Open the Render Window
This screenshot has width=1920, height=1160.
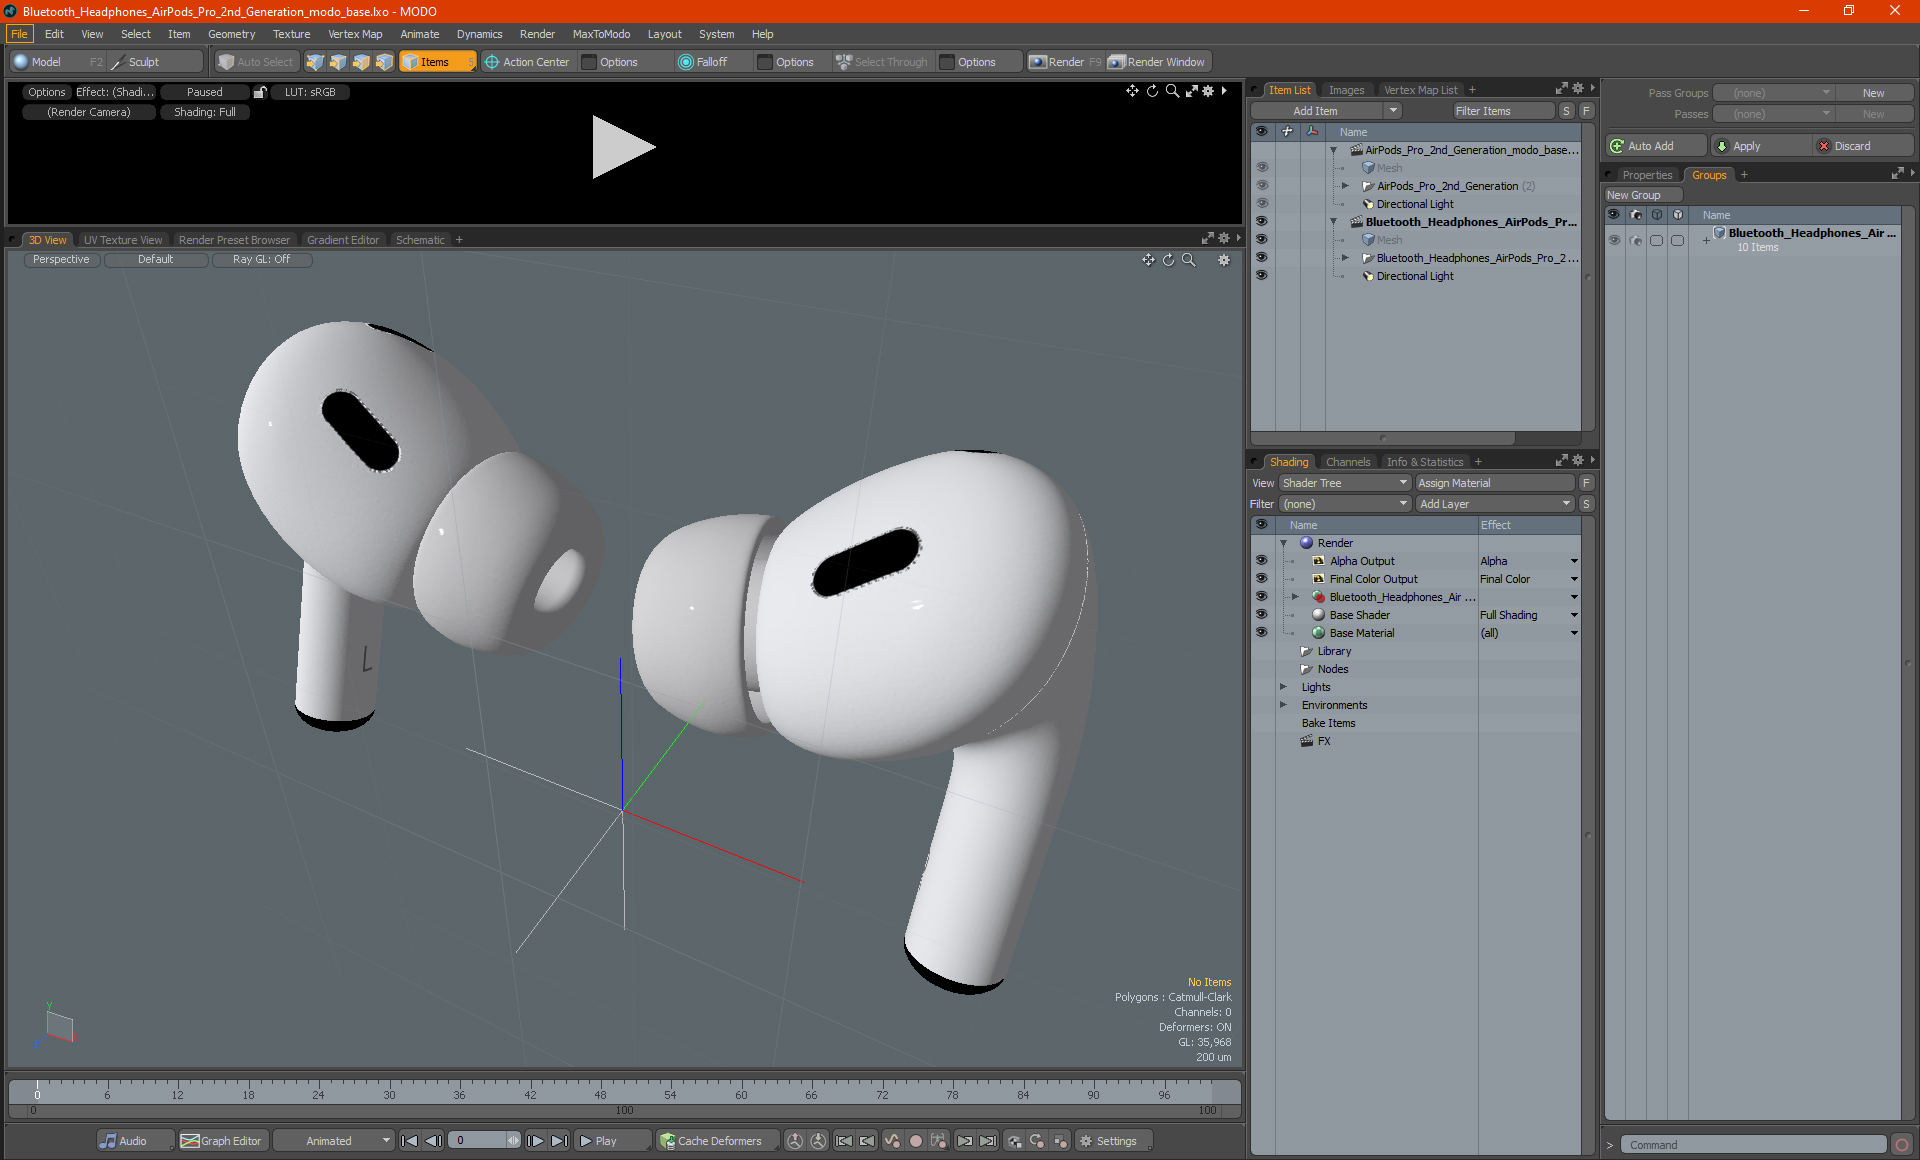(x=1157, y=62)
